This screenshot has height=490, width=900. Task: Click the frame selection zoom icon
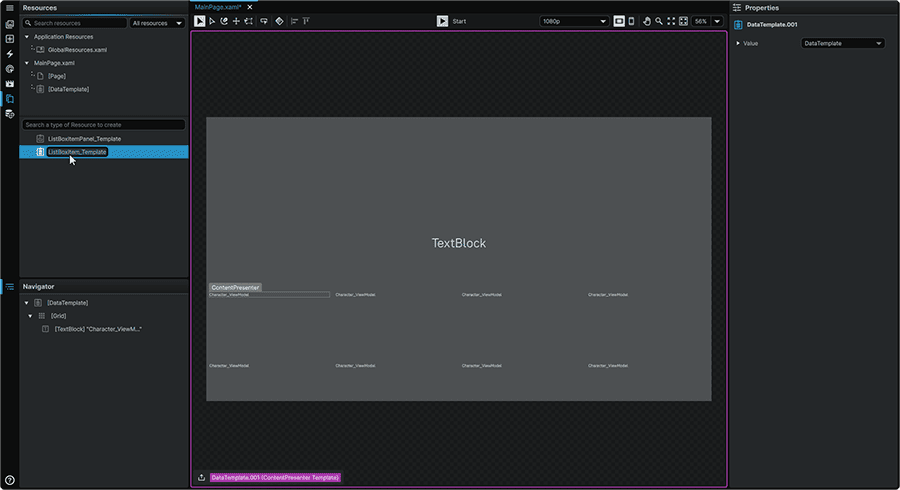(683, 21)
